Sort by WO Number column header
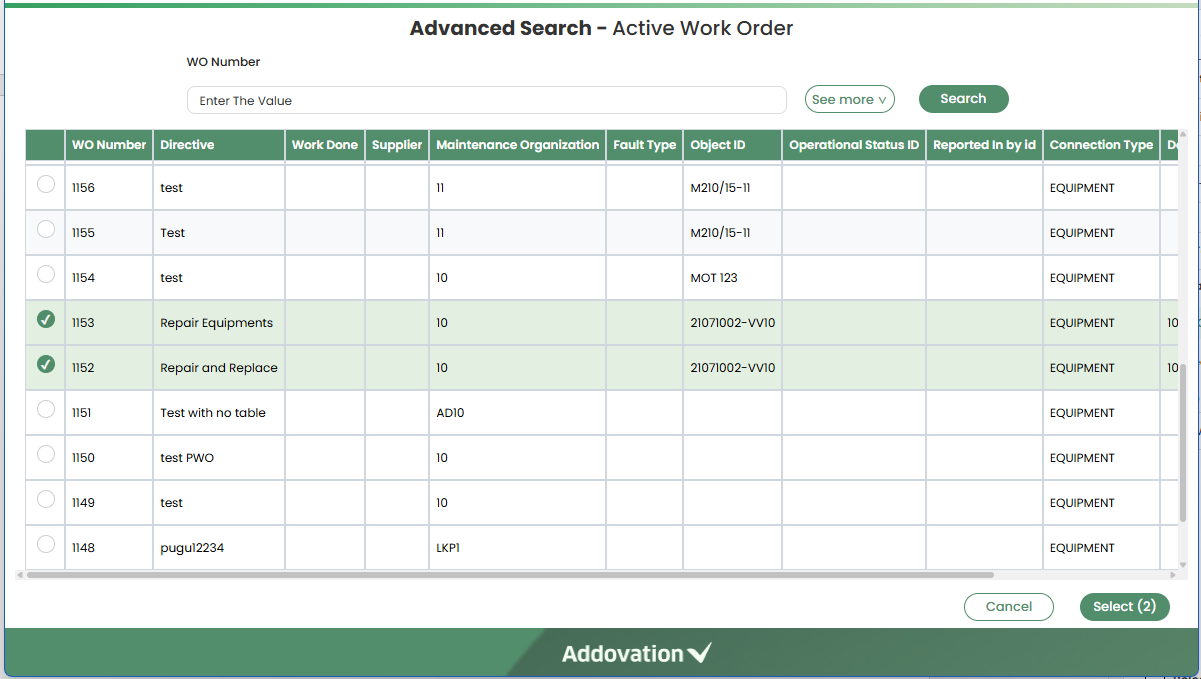 click(x=109, y=145)
